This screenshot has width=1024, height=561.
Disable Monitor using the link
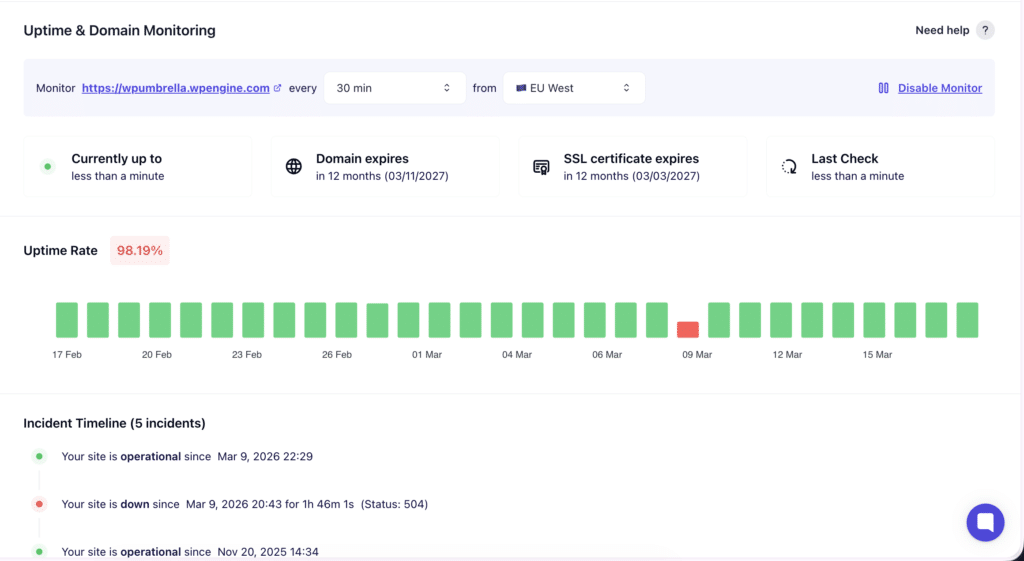coord(939,88)
